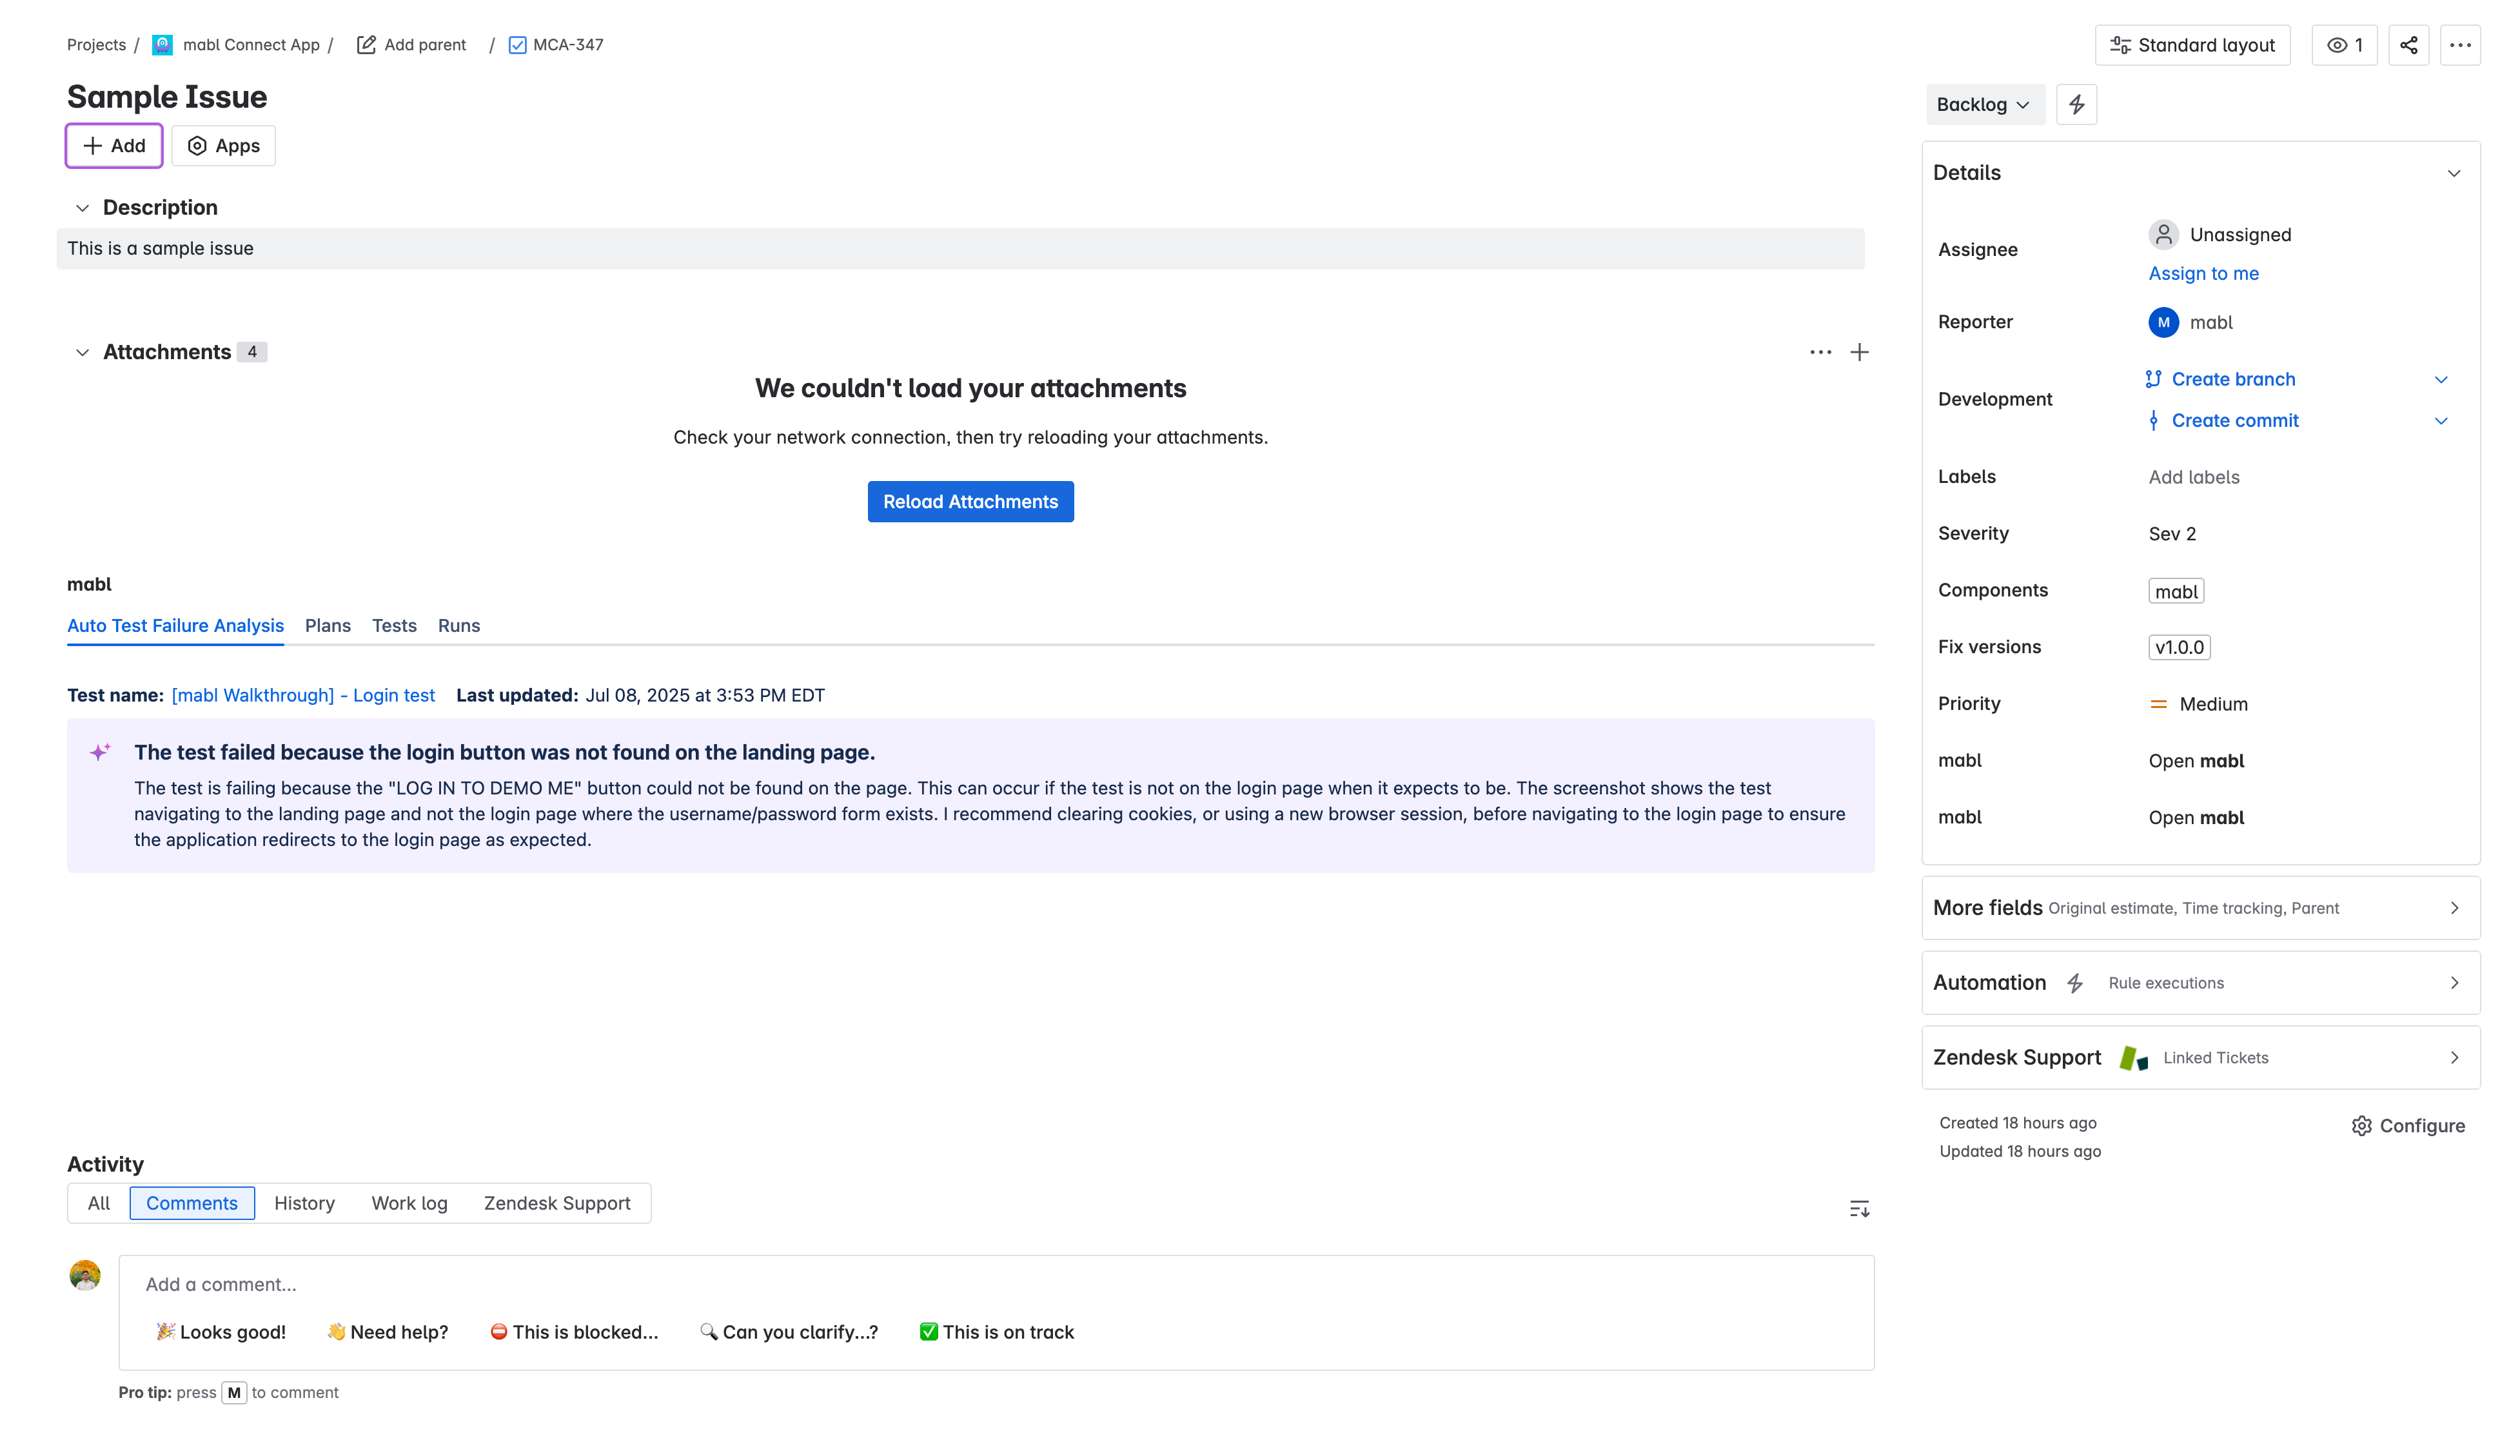Viewport: 2520px width, 1456px height.
Task: Click in the Add a comment field
Action: click(x=996, y=1284)
